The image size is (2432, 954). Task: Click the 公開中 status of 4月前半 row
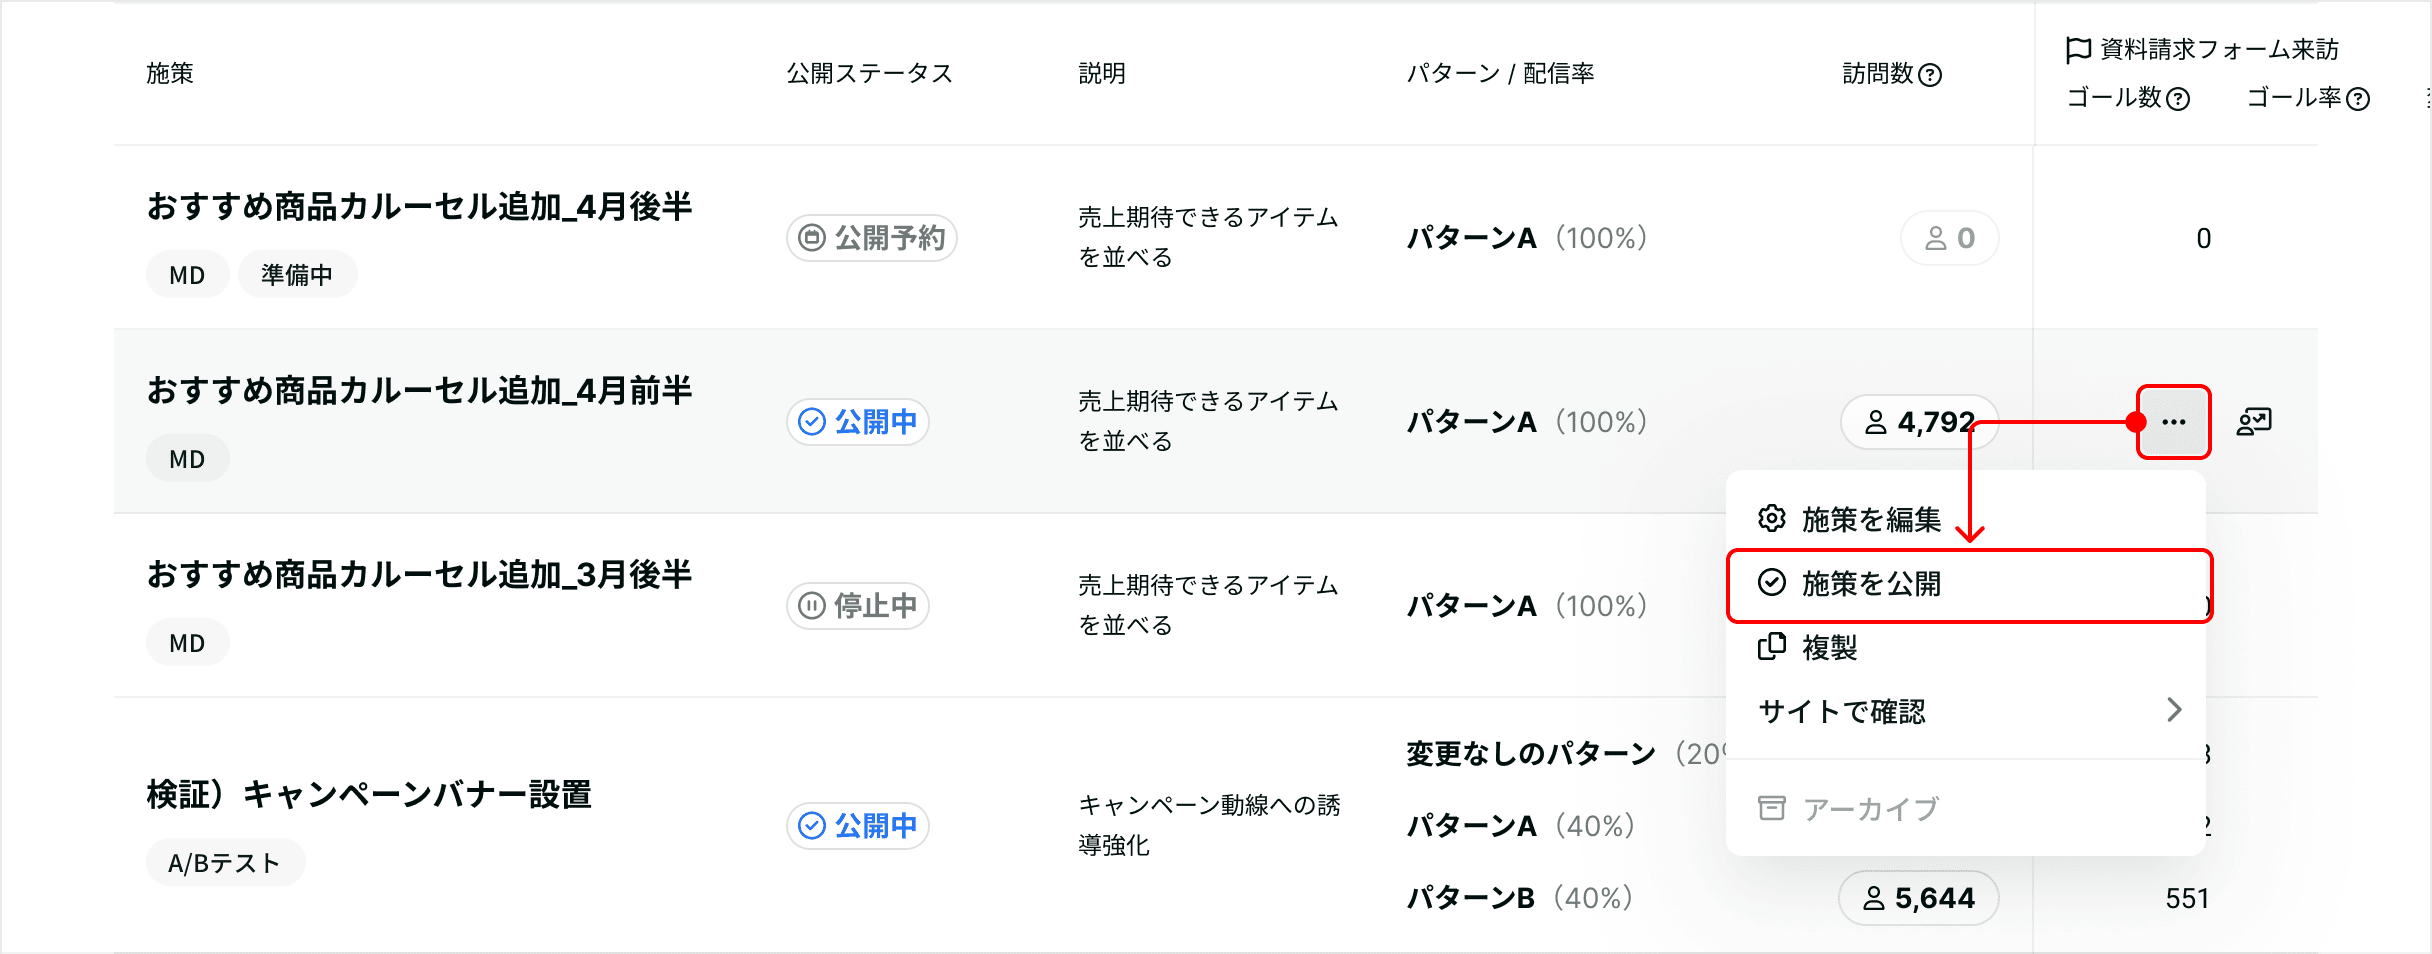[858, 422]
